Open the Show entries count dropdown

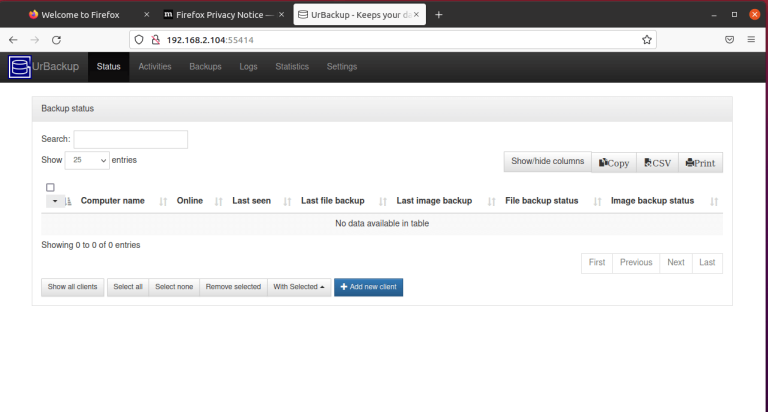[x=87, y=160]
